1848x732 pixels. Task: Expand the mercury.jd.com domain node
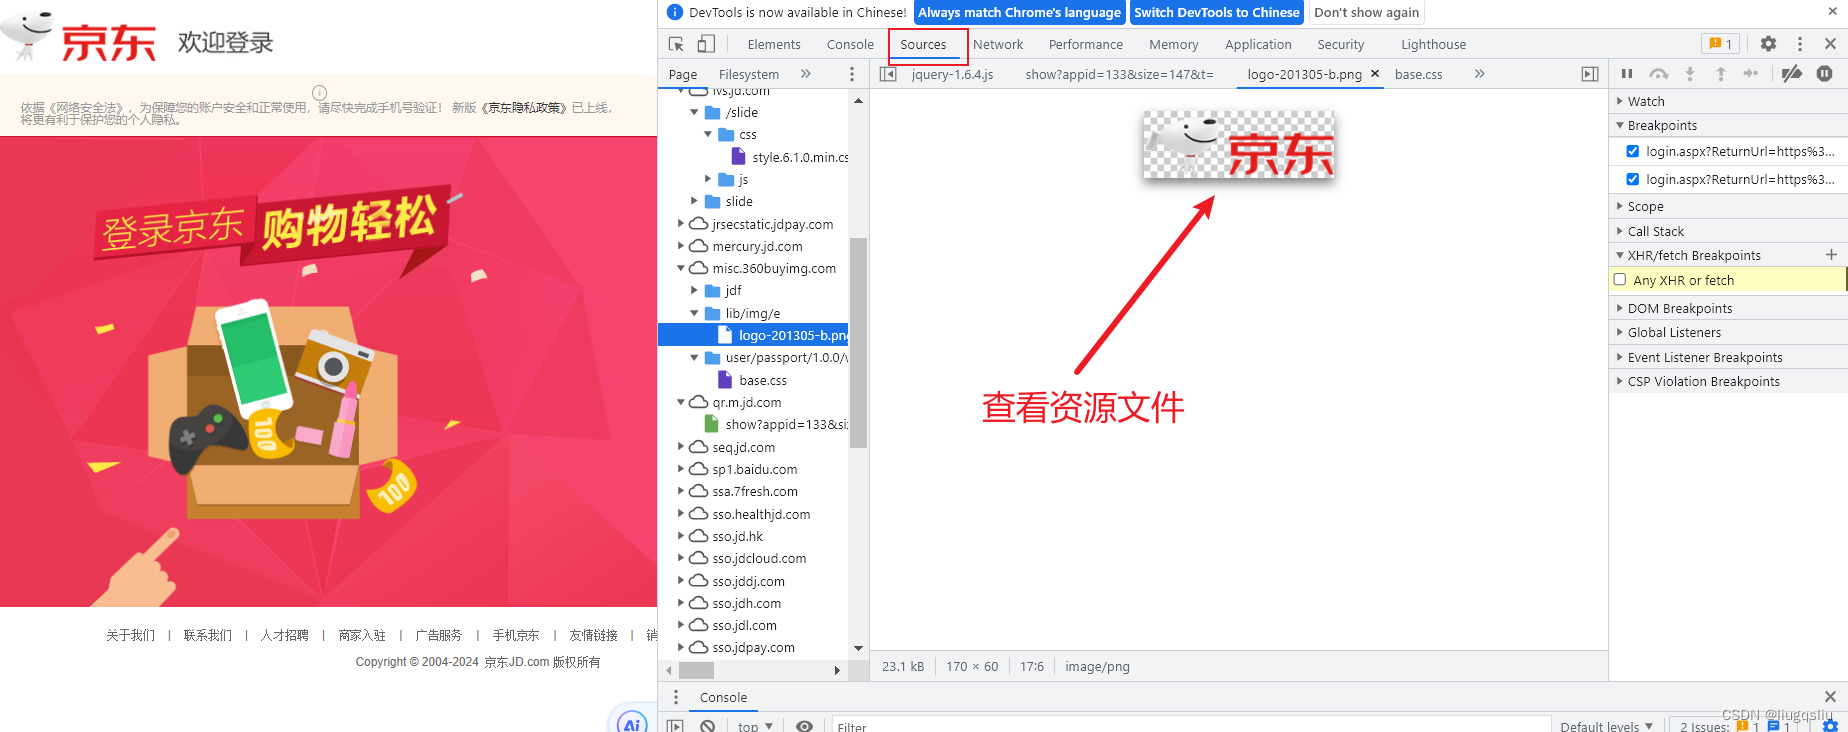pos(681,246)
